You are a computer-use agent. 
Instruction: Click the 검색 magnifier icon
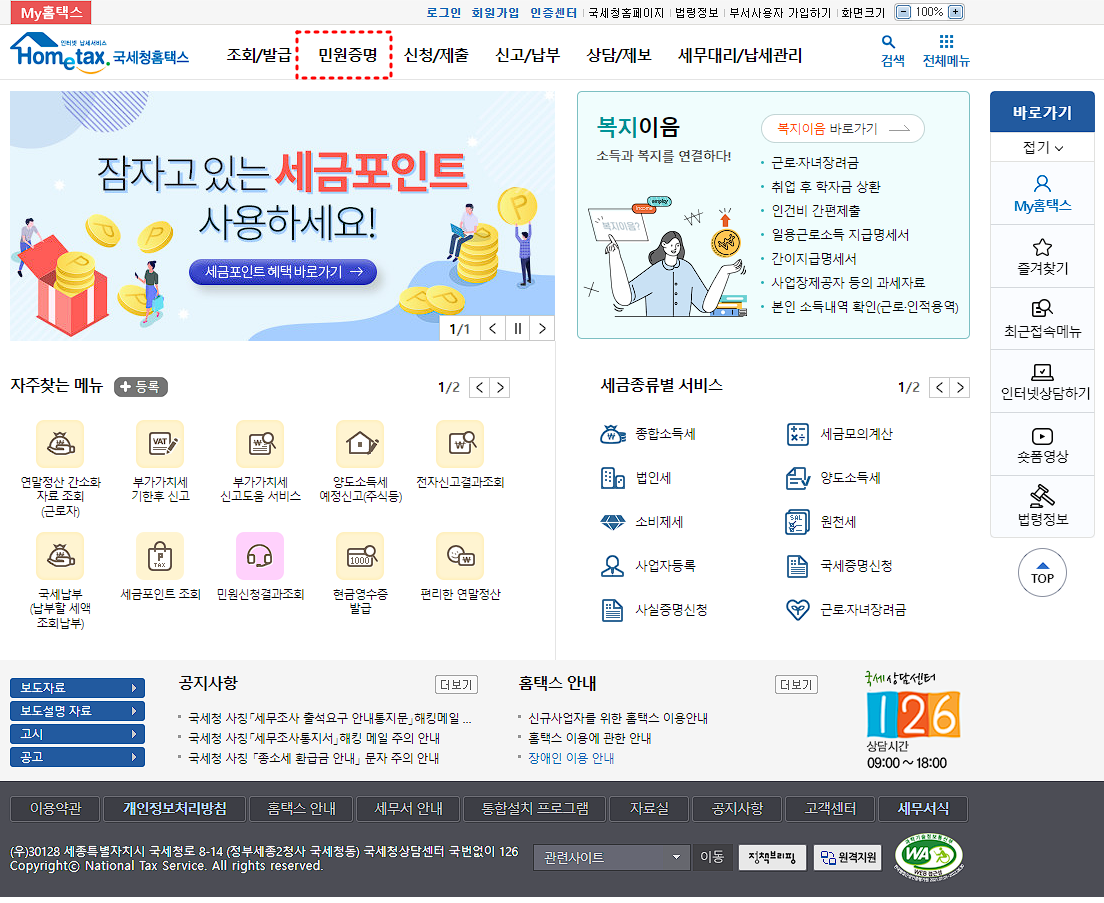890,44
